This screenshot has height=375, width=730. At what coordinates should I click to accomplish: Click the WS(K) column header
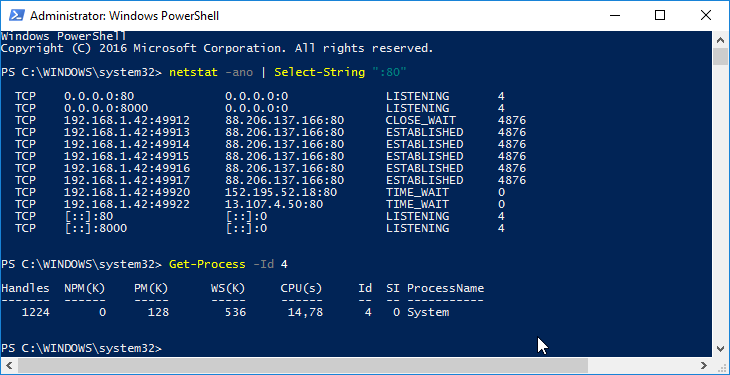228,288
